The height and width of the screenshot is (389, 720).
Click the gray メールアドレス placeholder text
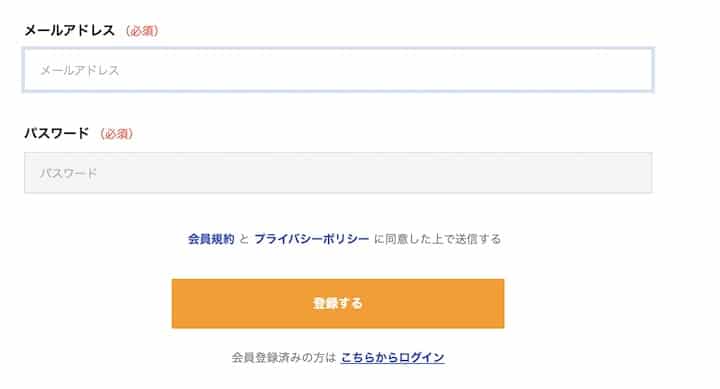tap(79, 70)
